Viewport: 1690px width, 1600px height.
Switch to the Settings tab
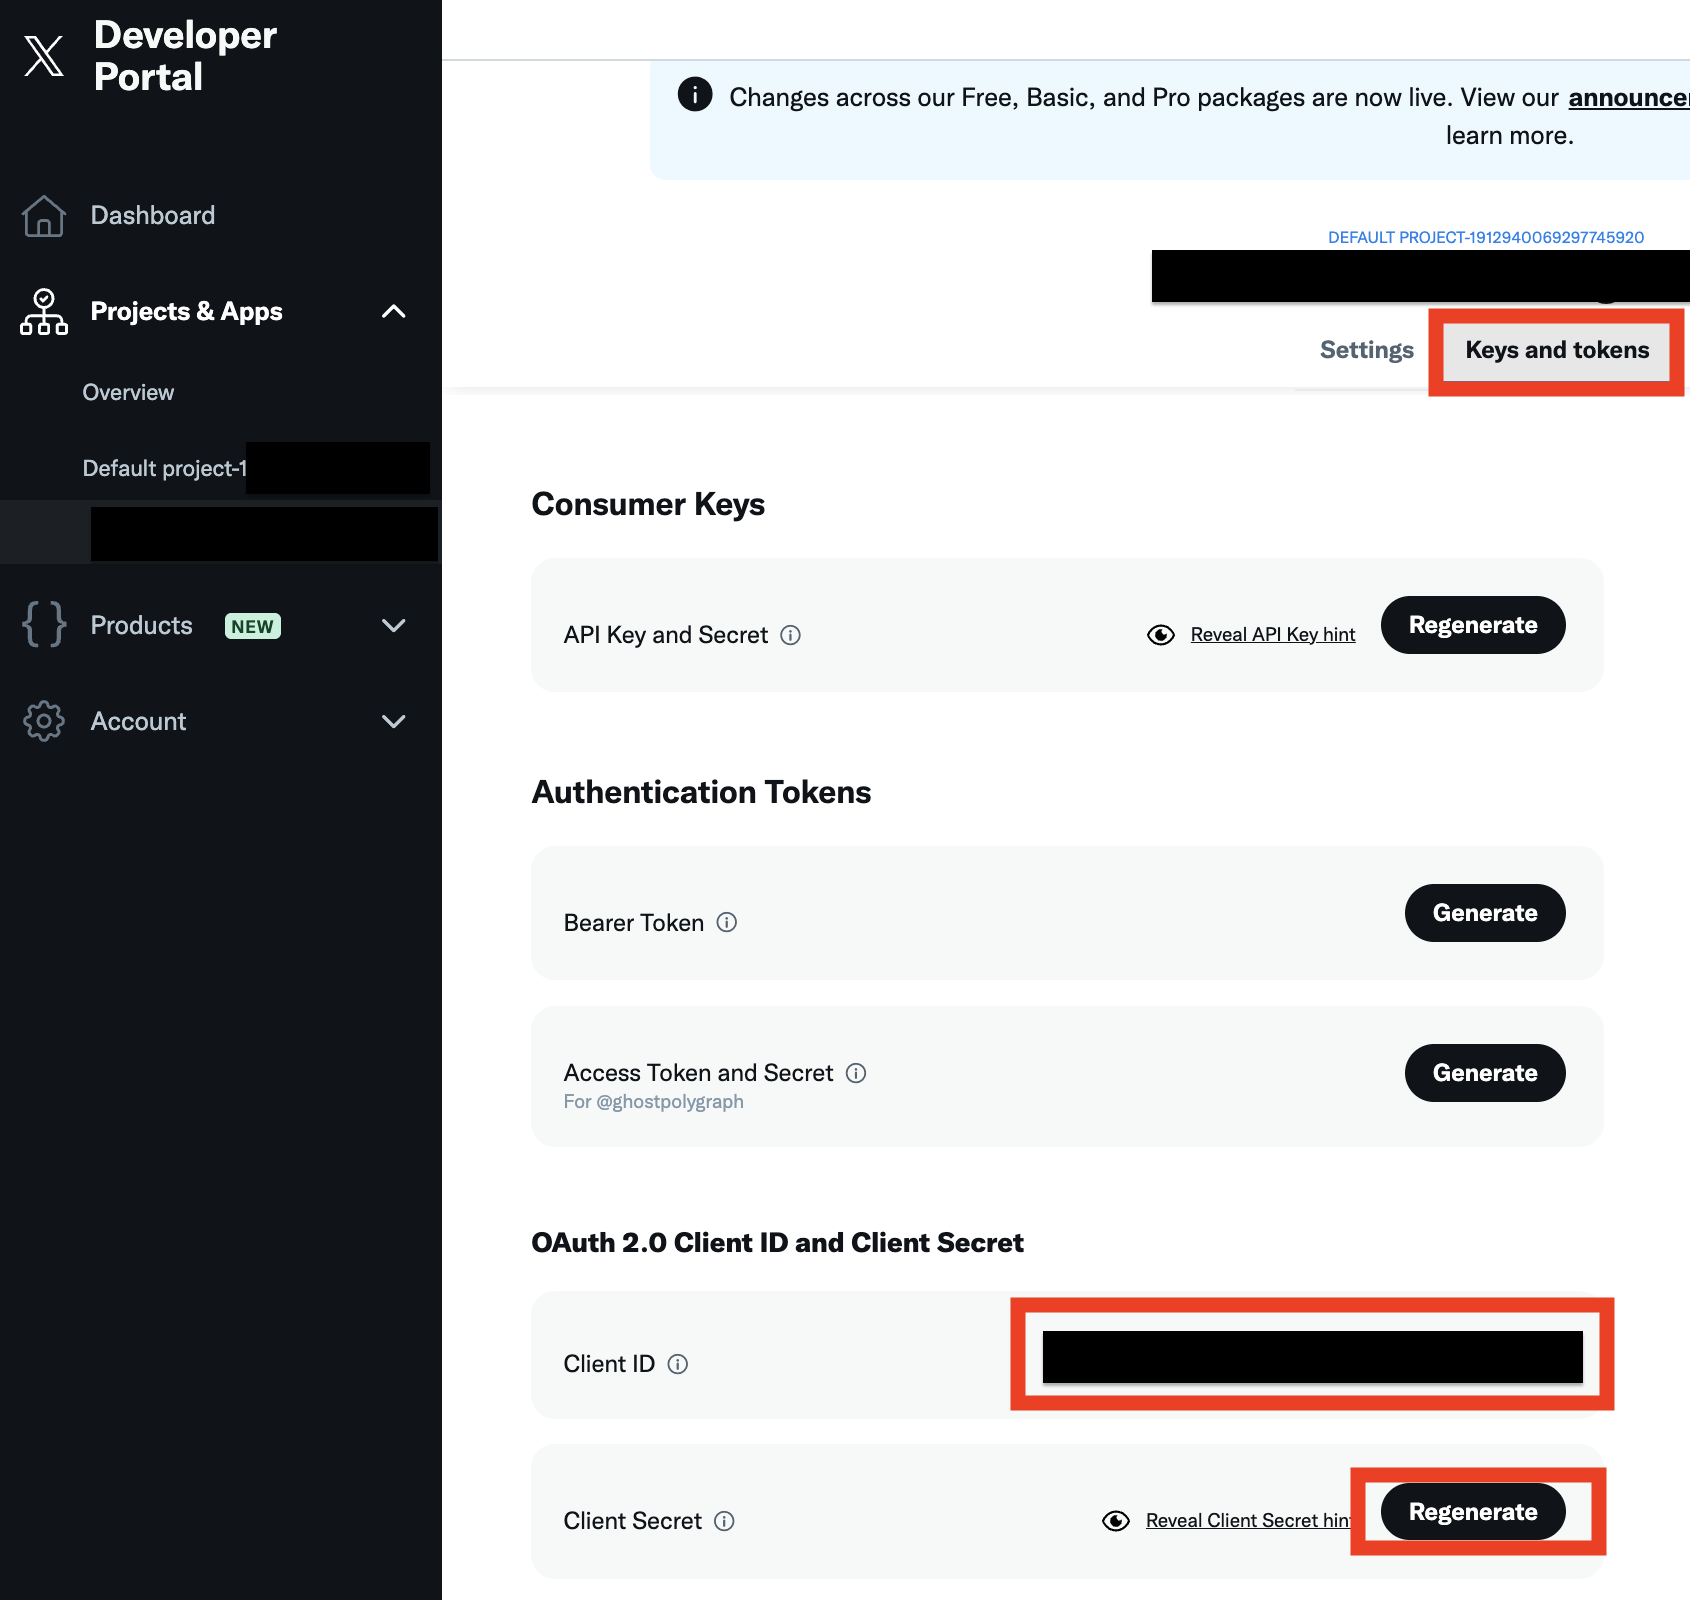click(x=1366, y=350)
